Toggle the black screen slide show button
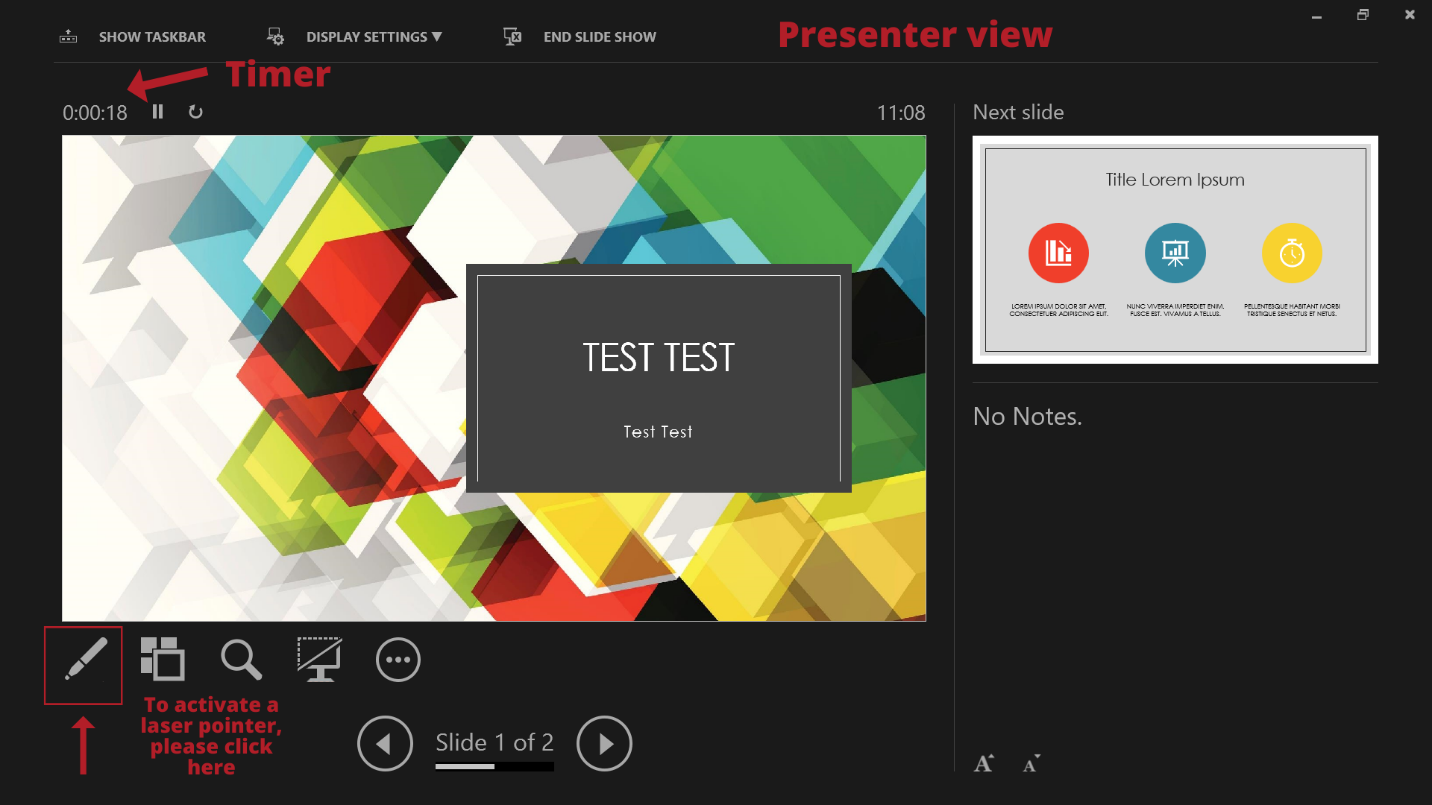The height and width of the screenshot is (805, 1432). tap(320, 660)
